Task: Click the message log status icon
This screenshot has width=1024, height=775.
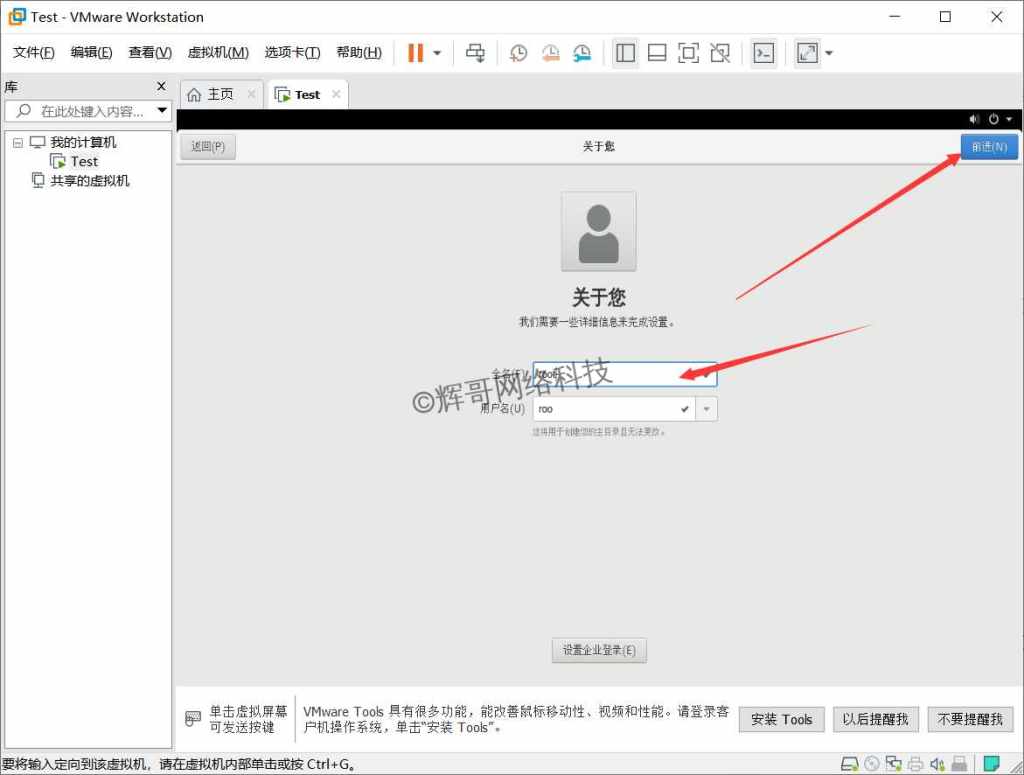Action: point(991,763)
